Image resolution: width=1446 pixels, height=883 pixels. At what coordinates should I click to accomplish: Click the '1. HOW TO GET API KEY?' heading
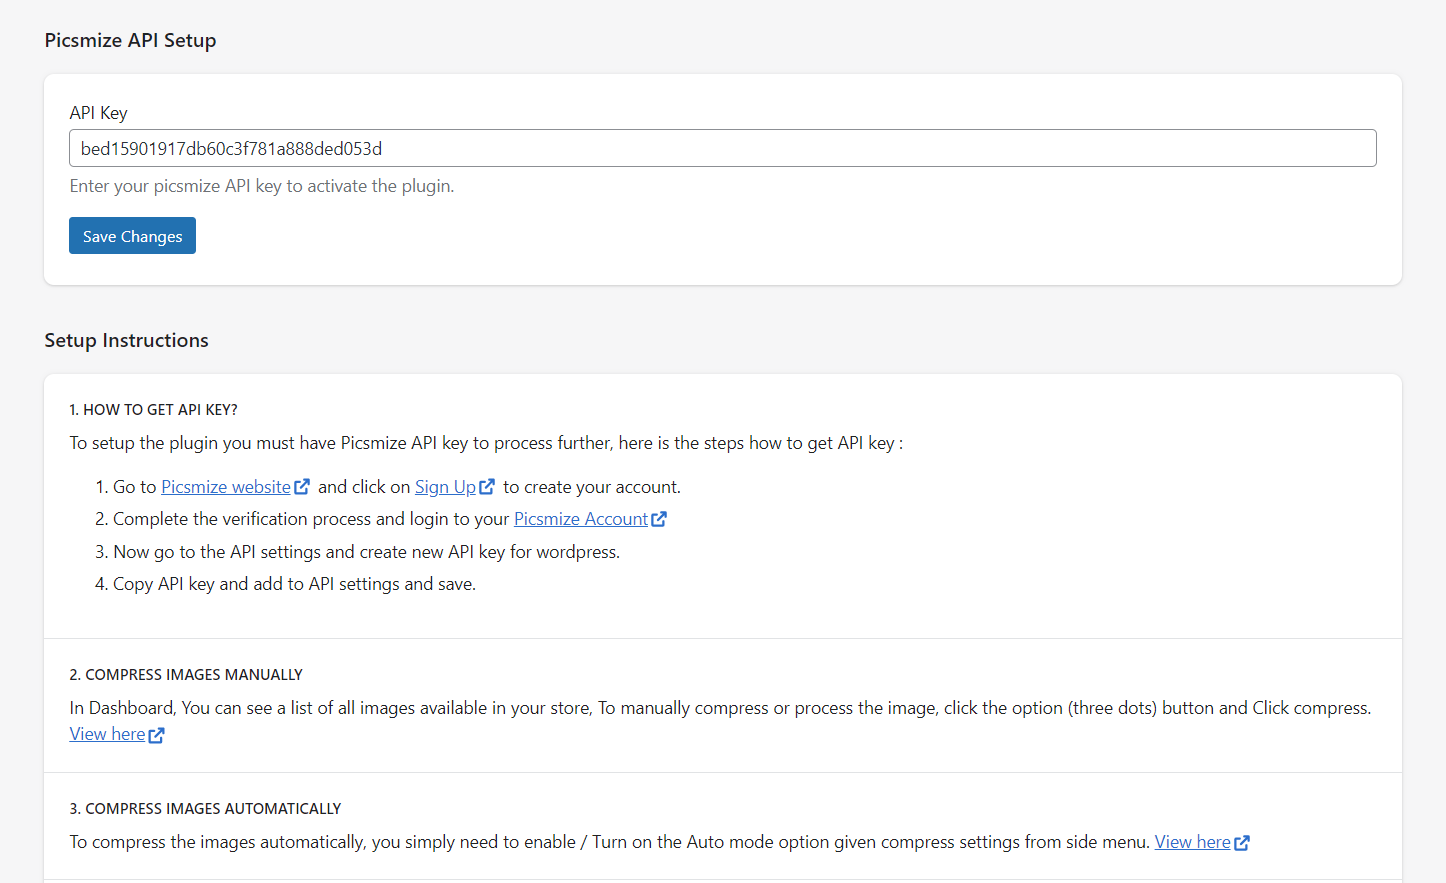tap(153, 410)
